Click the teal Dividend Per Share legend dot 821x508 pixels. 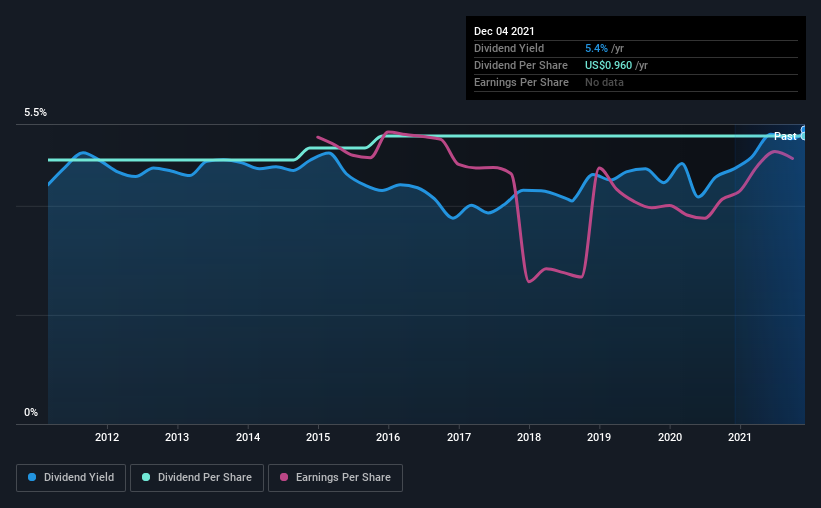(x=145, y=478)
